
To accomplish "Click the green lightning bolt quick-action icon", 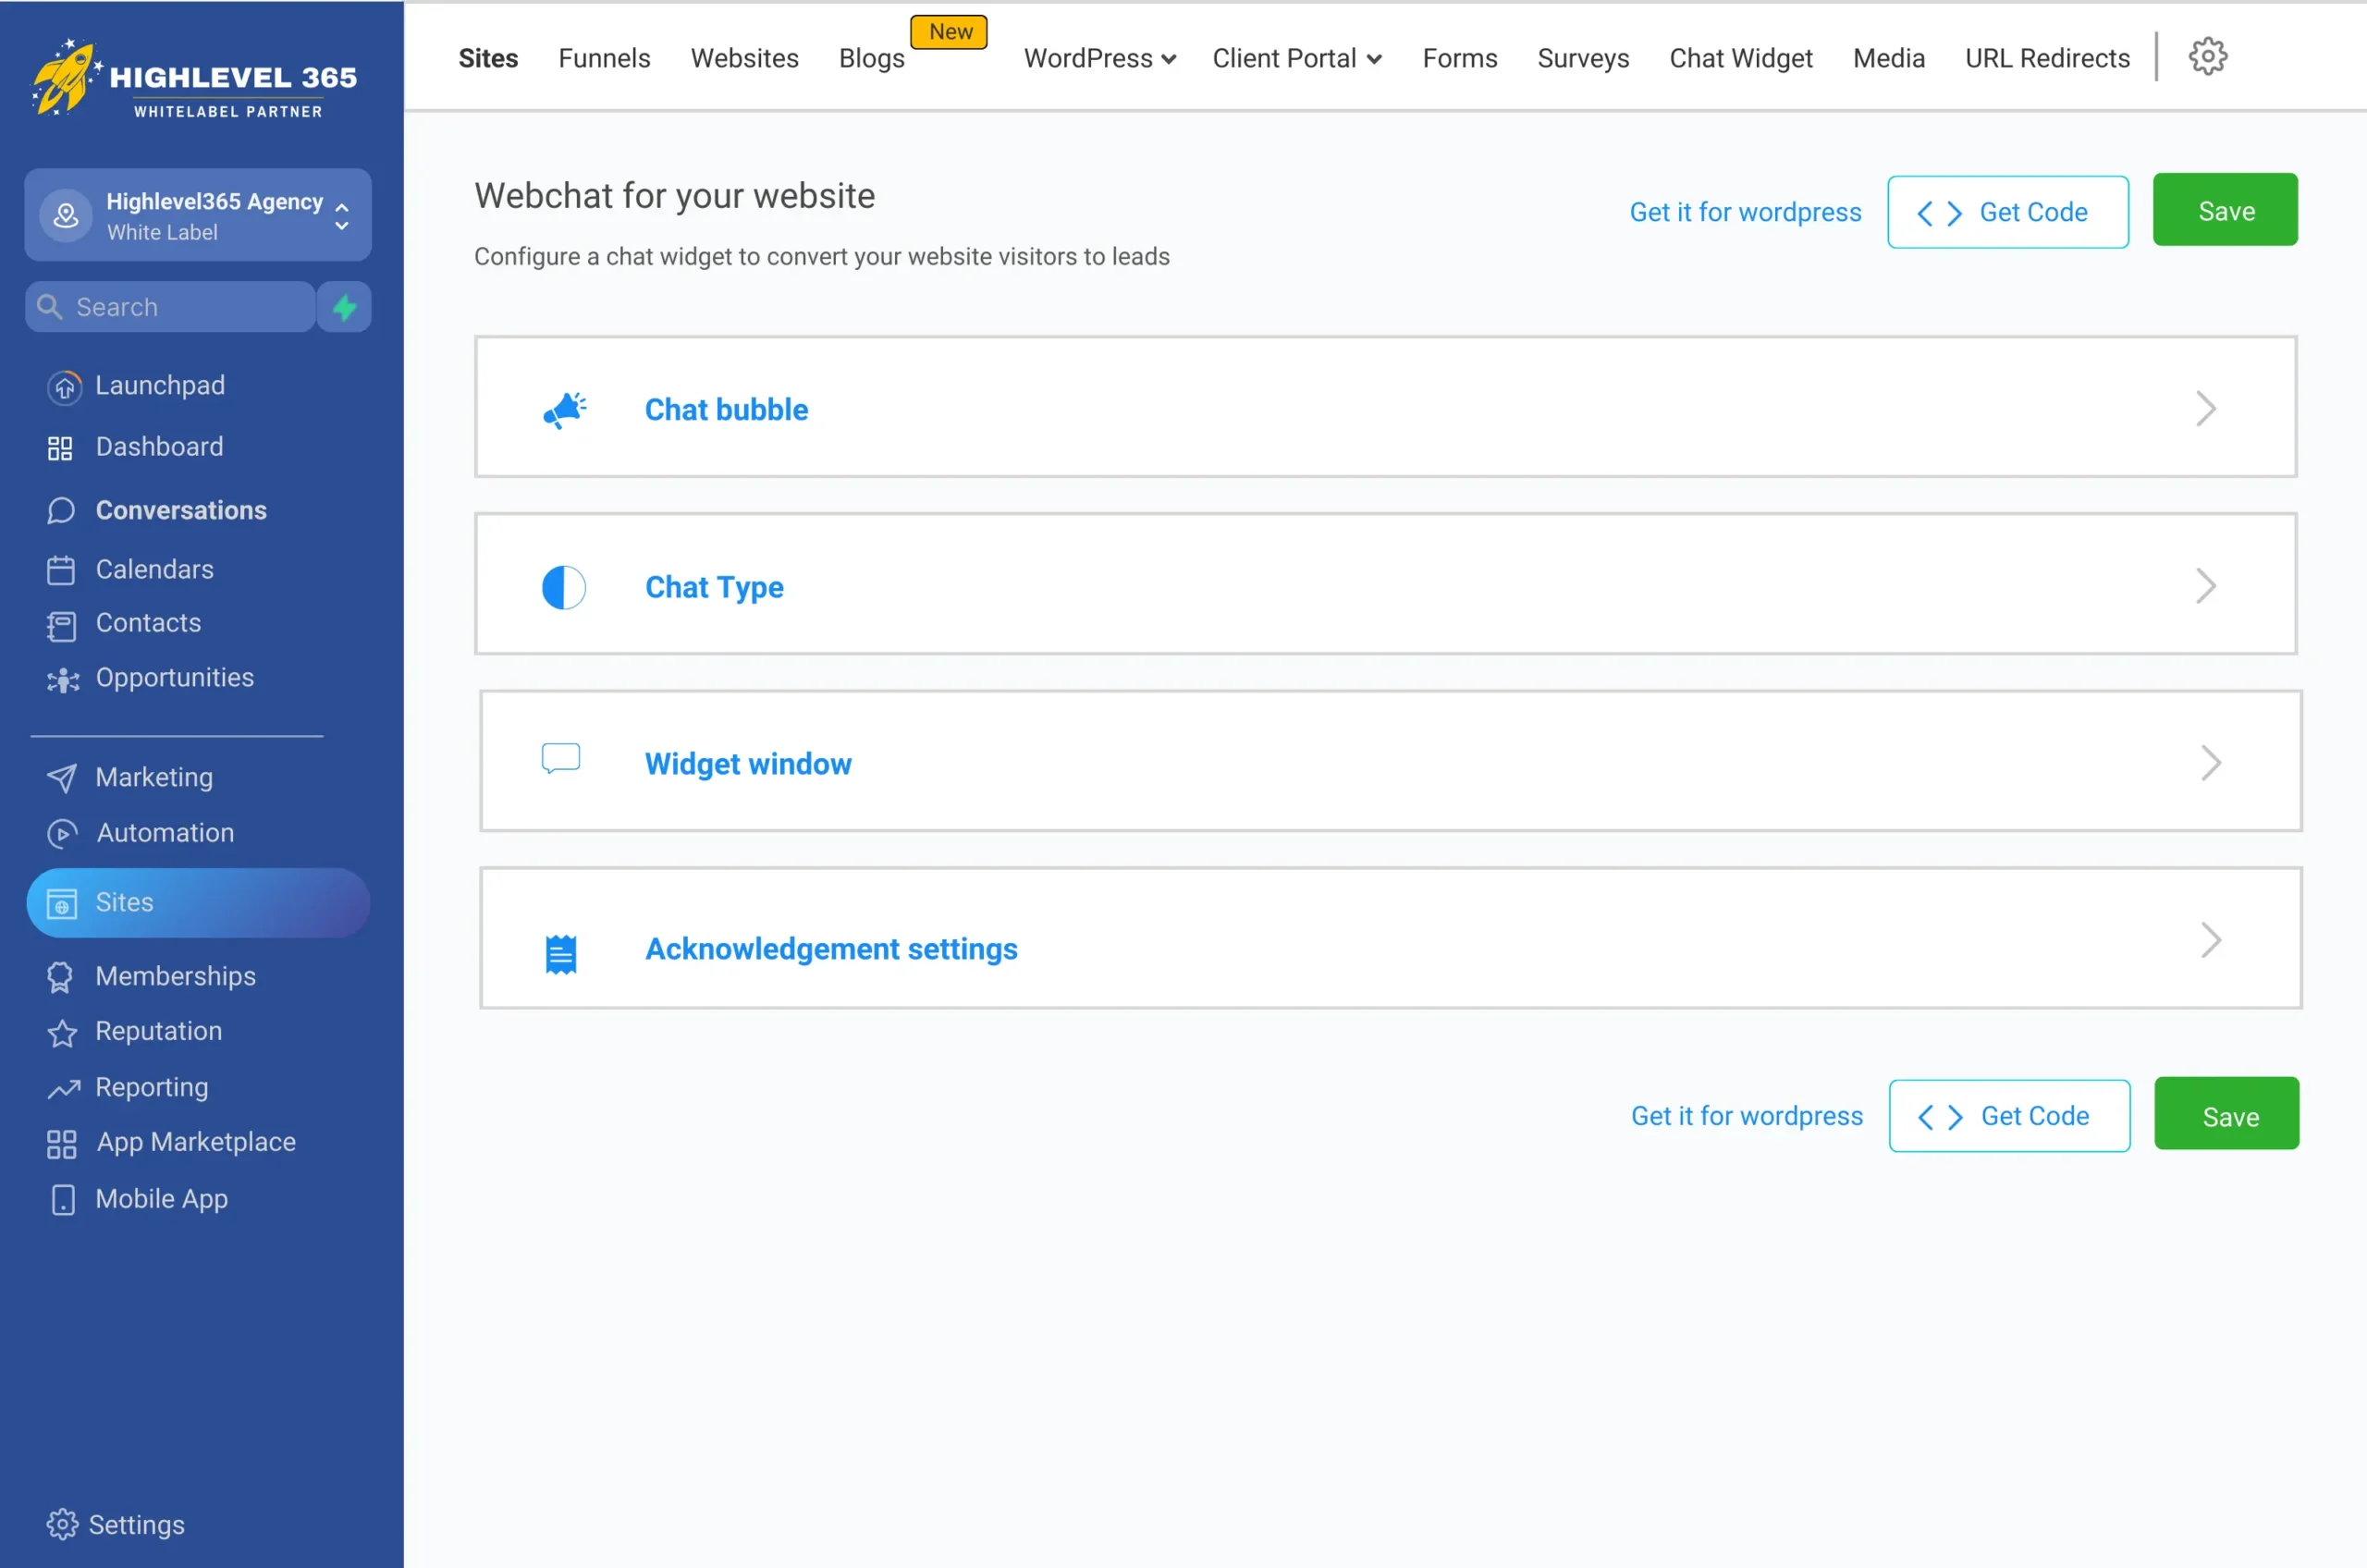I will (345, 307).
